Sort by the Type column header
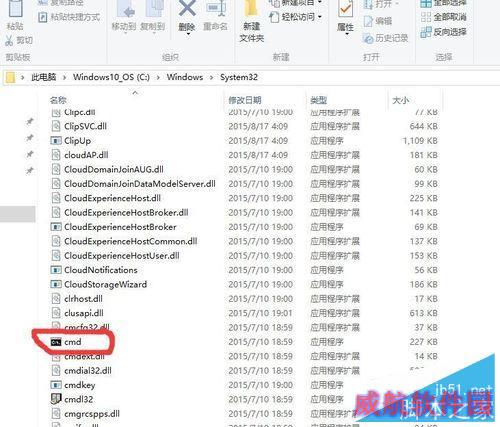 point(318,100)
